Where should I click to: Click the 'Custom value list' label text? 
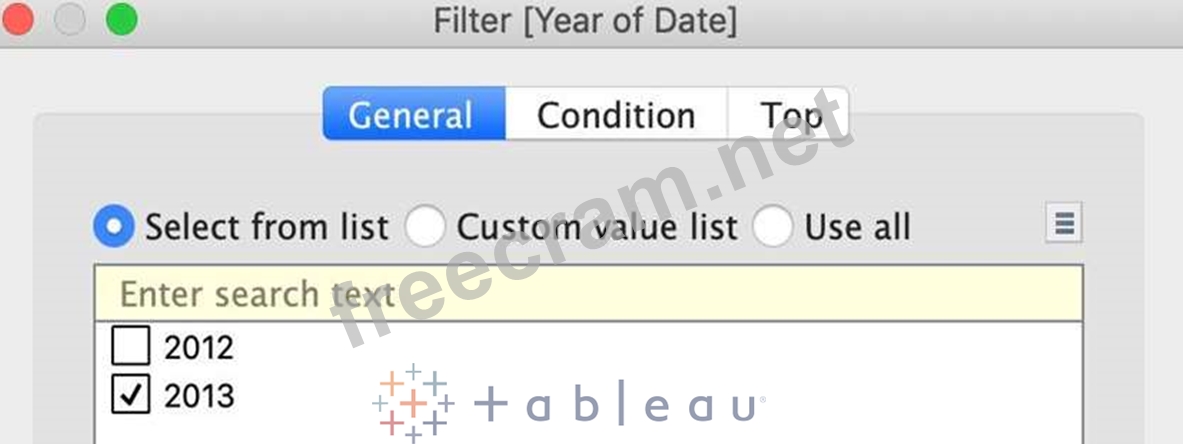click(x=597, y=227)
